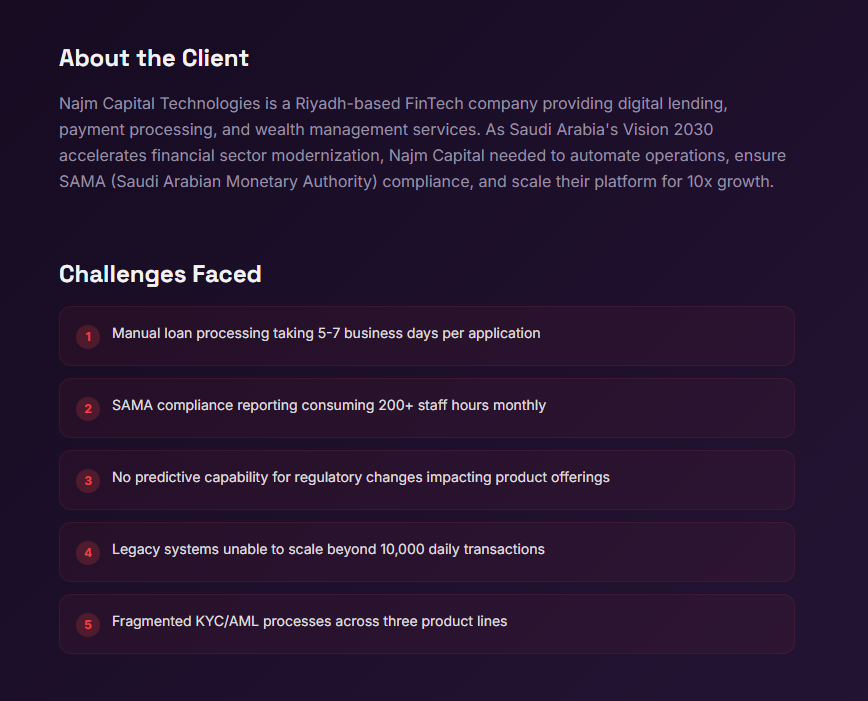Select the manual loan processing challenge text
This screenshot has height=701, width=868.
pyautogui.click(x=326, y=333)
